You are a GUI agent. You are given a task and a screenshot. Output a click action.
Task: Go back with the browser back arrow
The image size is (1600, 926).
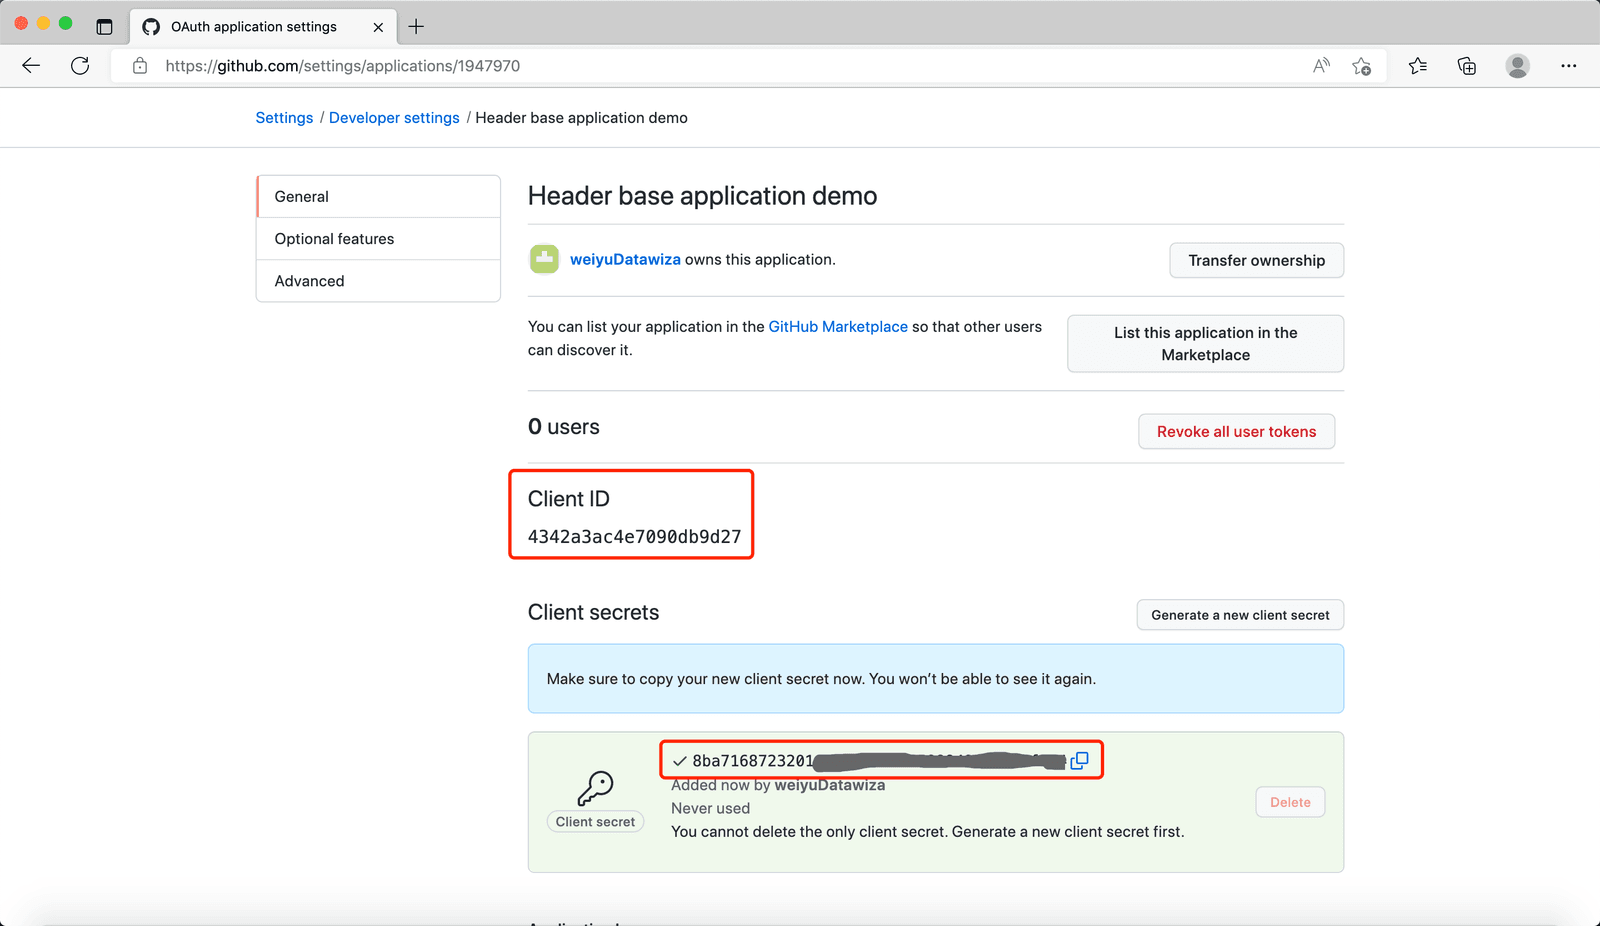pos(31,66)
